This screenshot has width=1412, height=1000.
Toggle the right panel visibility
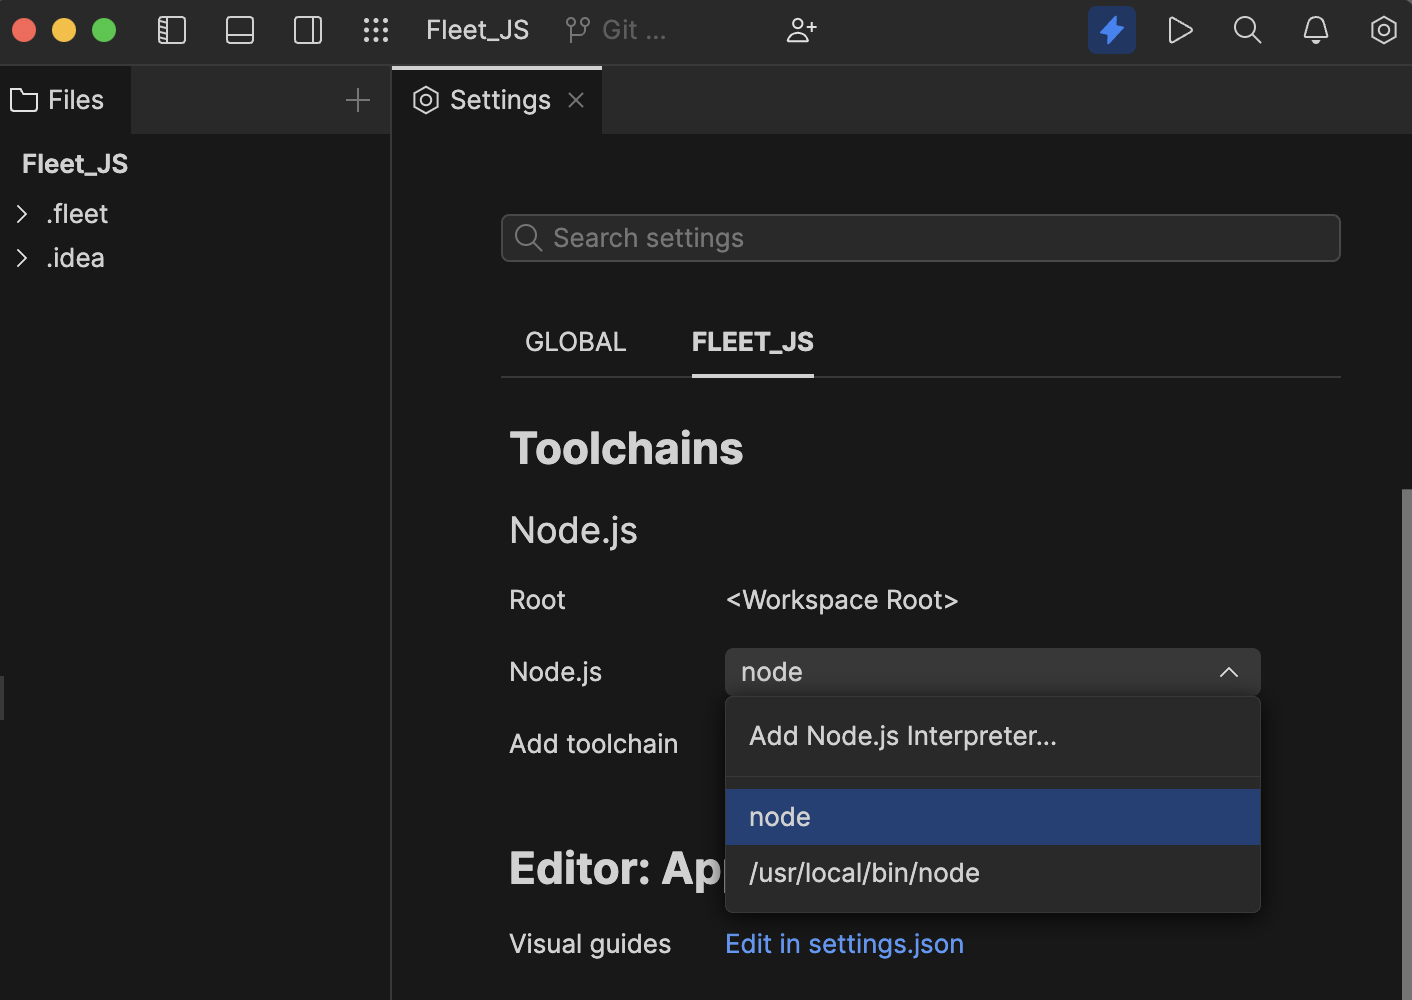click(307, 30)
